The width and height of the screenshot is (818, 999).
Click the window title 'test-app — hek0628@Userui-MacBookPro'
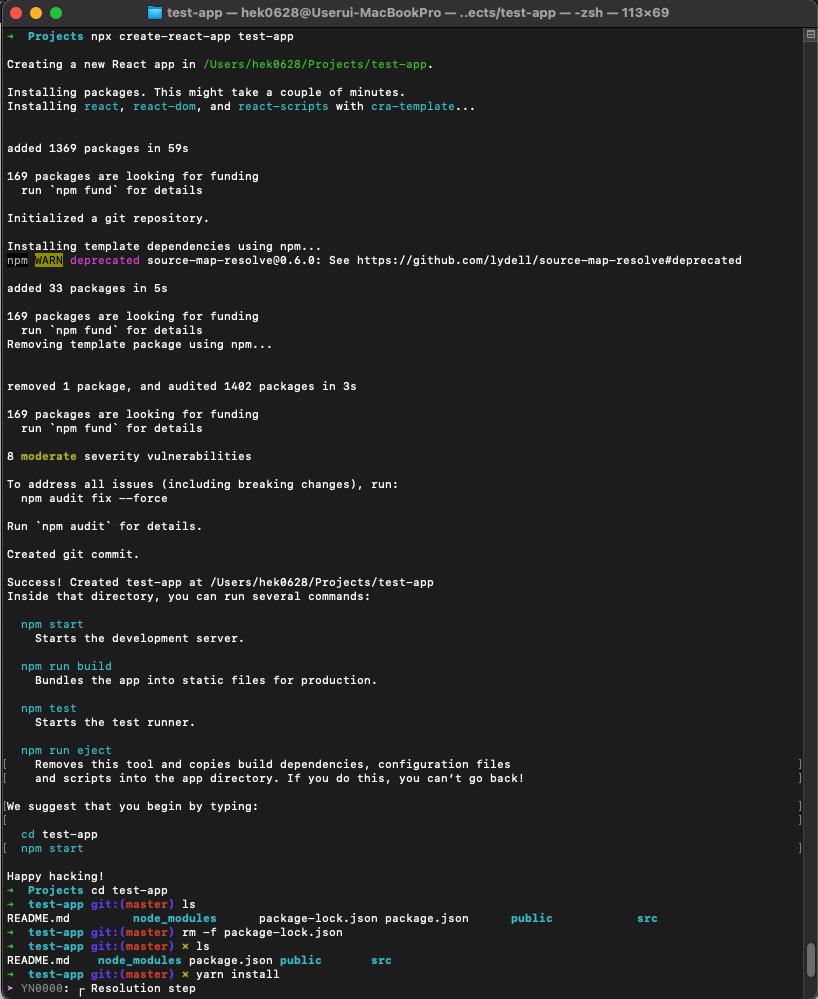(304, 13)
